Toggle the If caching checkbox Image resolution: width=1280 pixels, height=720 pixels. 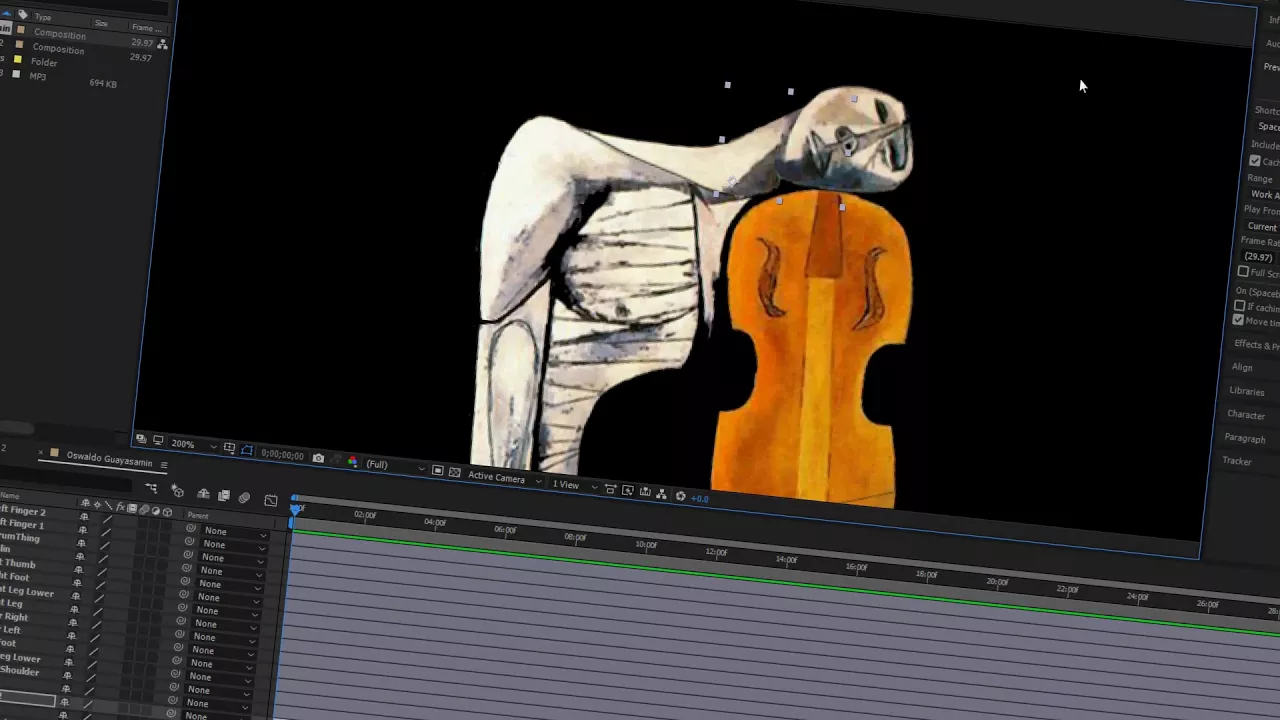point(1240,306)
